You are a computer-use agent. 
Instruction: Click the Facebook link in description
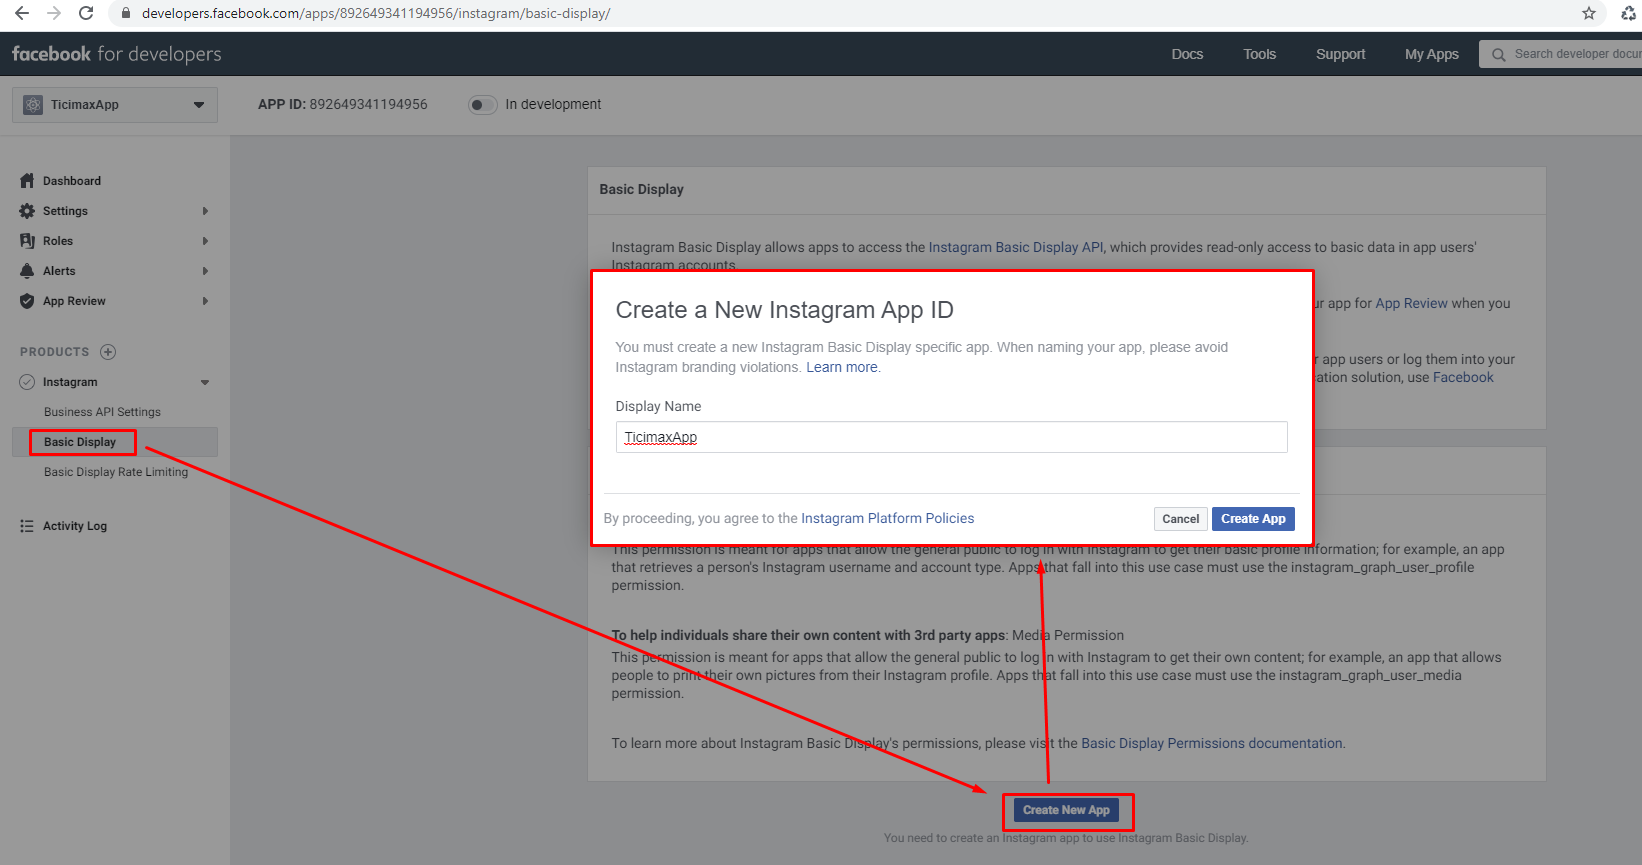point(1463,377)
